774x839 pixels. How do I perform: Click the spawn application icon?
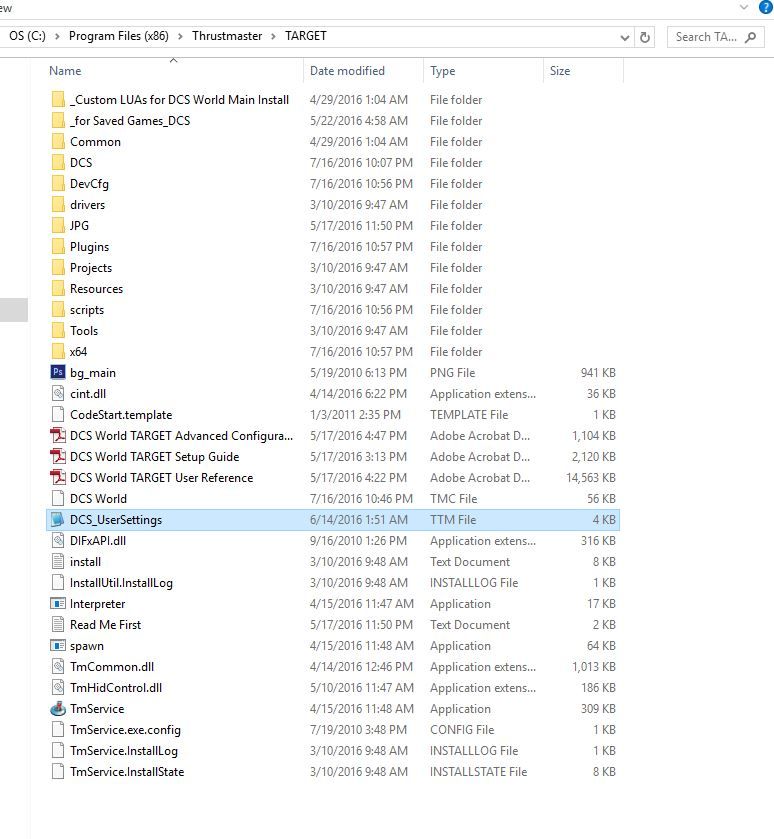point(58,646)
